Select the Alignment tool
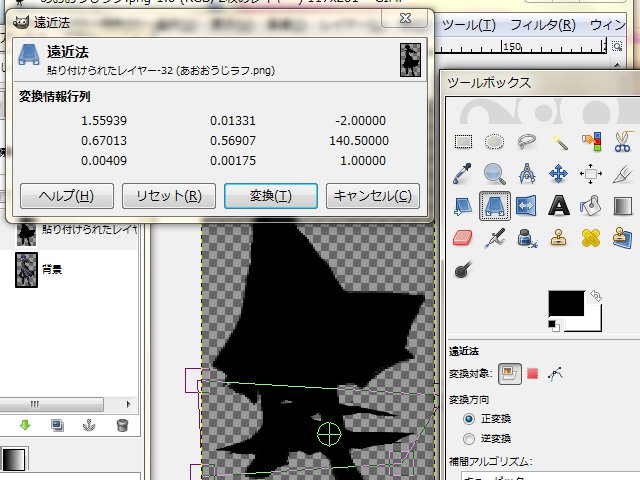The width and height of the screenshot is (640, 480). (591, 174)
